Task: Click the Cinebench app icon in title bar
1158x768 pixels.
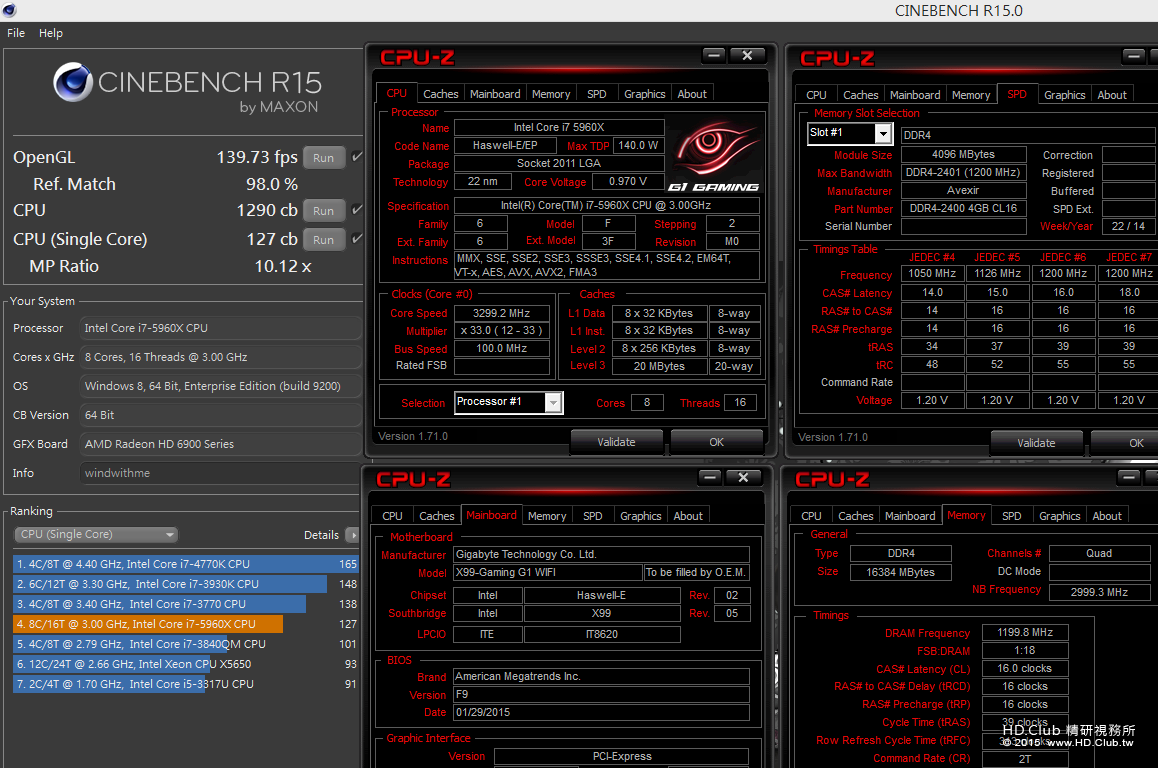Action: click(8, 10)
